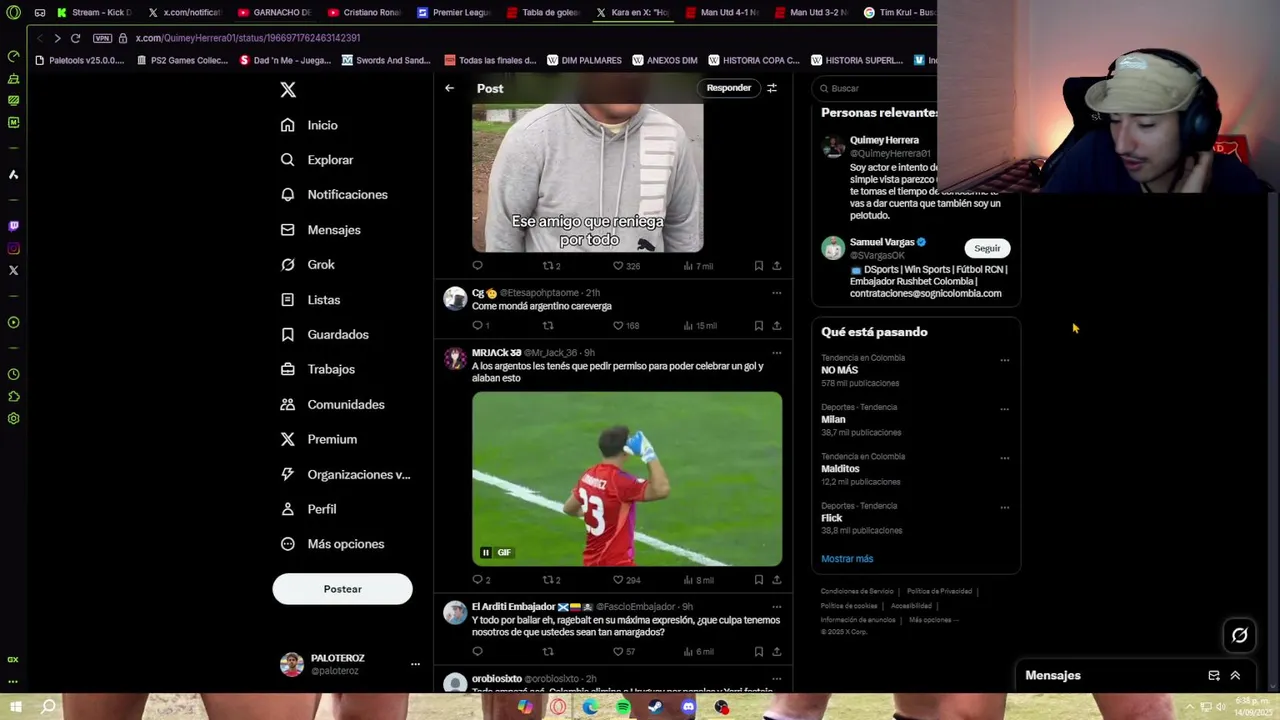
Task: Open Spotify from the Windows taskbar
Action: [x=623, y=707]
